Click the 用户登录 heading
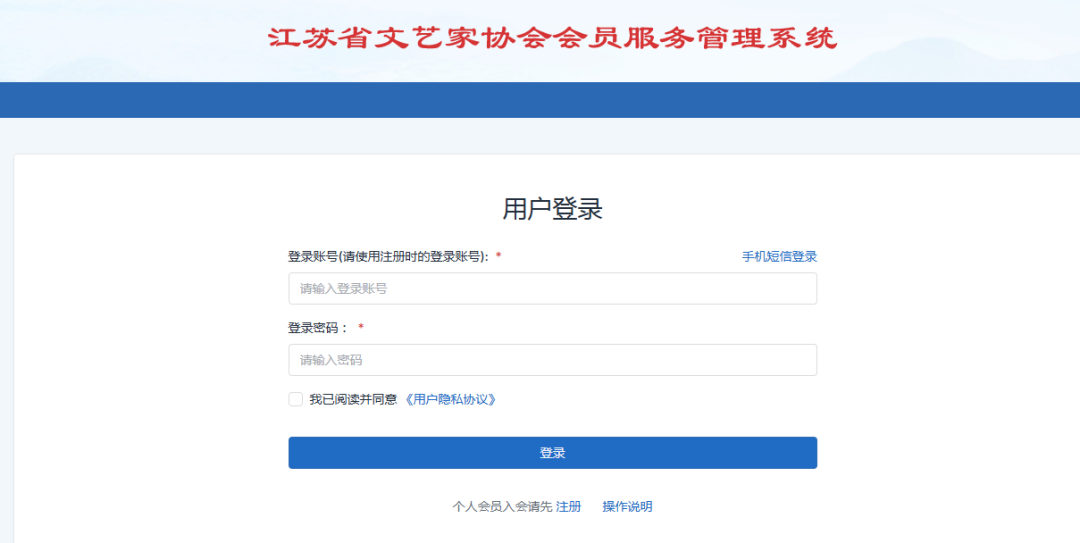The height and width of the screenshot is (543, 1080). coord(552,209)
